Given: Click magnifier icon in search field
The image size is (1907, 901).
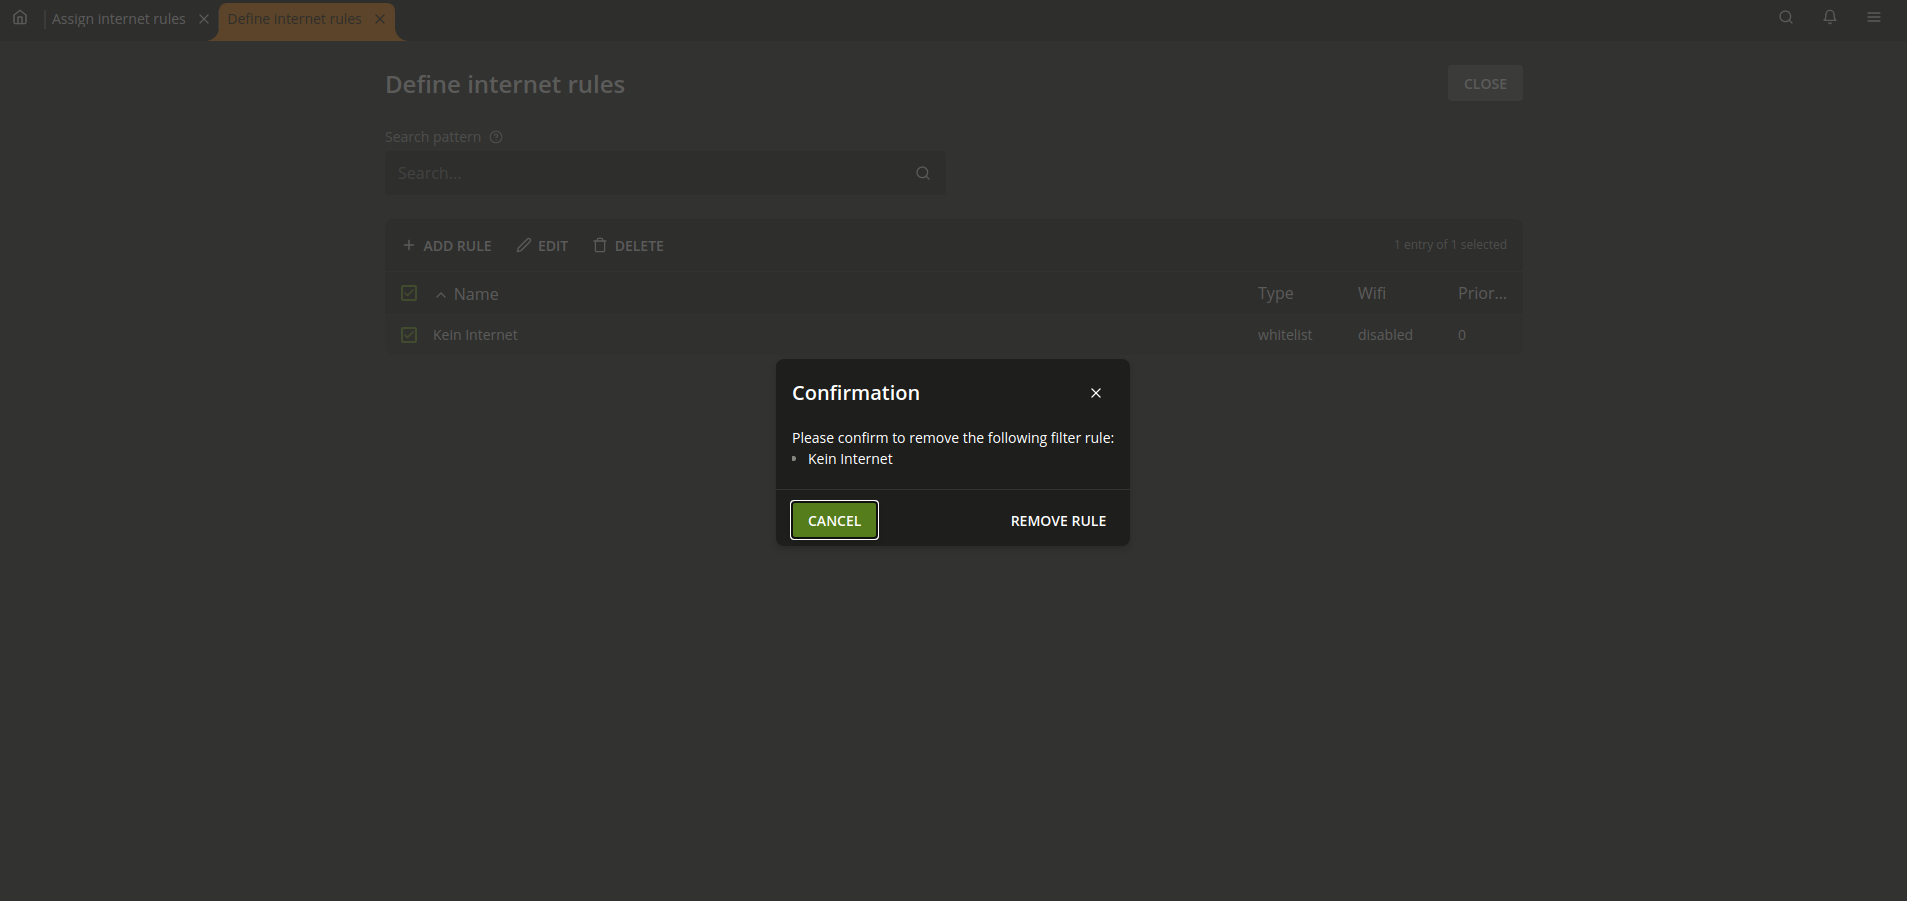Looking at the screenshot, I should [923, 173].
